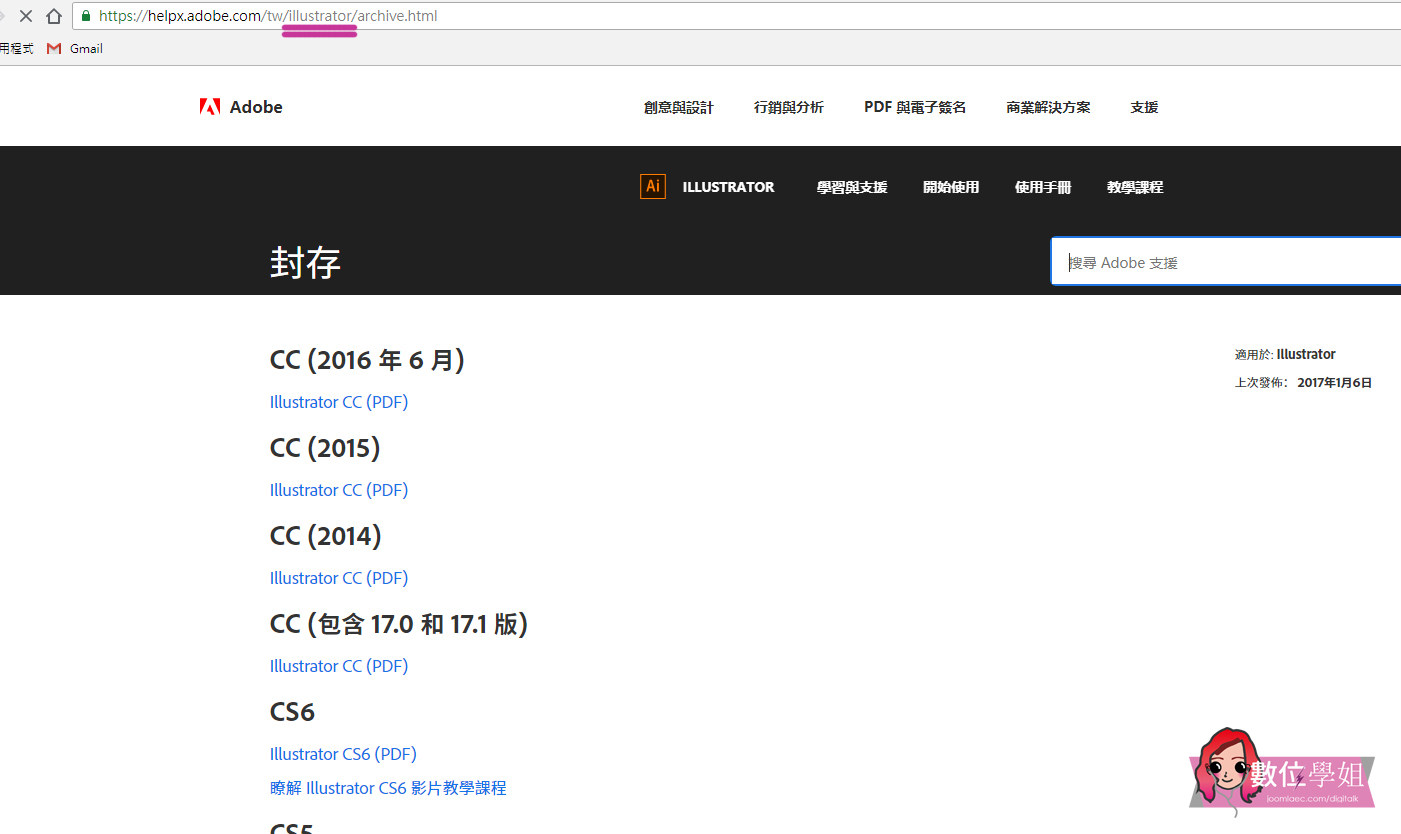Click the stop loading X icon
Viewport: 1401px width, 834px height.
coord(26,16)
